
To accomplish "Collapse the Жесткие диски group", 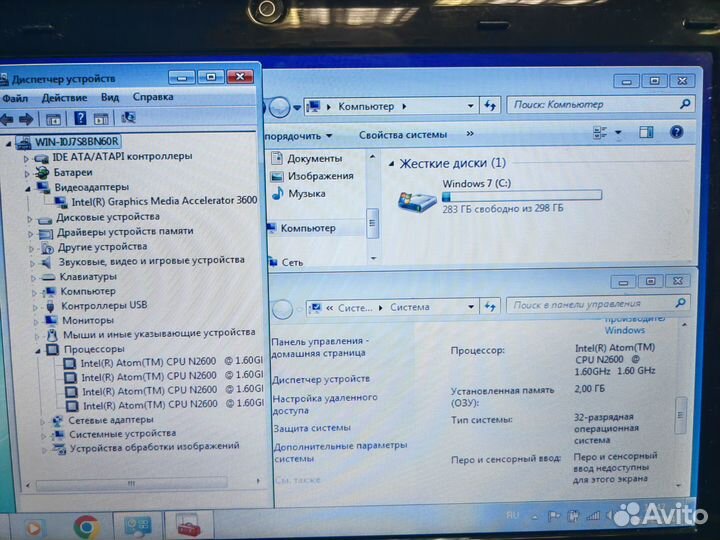I will click(x=391, y=164).
